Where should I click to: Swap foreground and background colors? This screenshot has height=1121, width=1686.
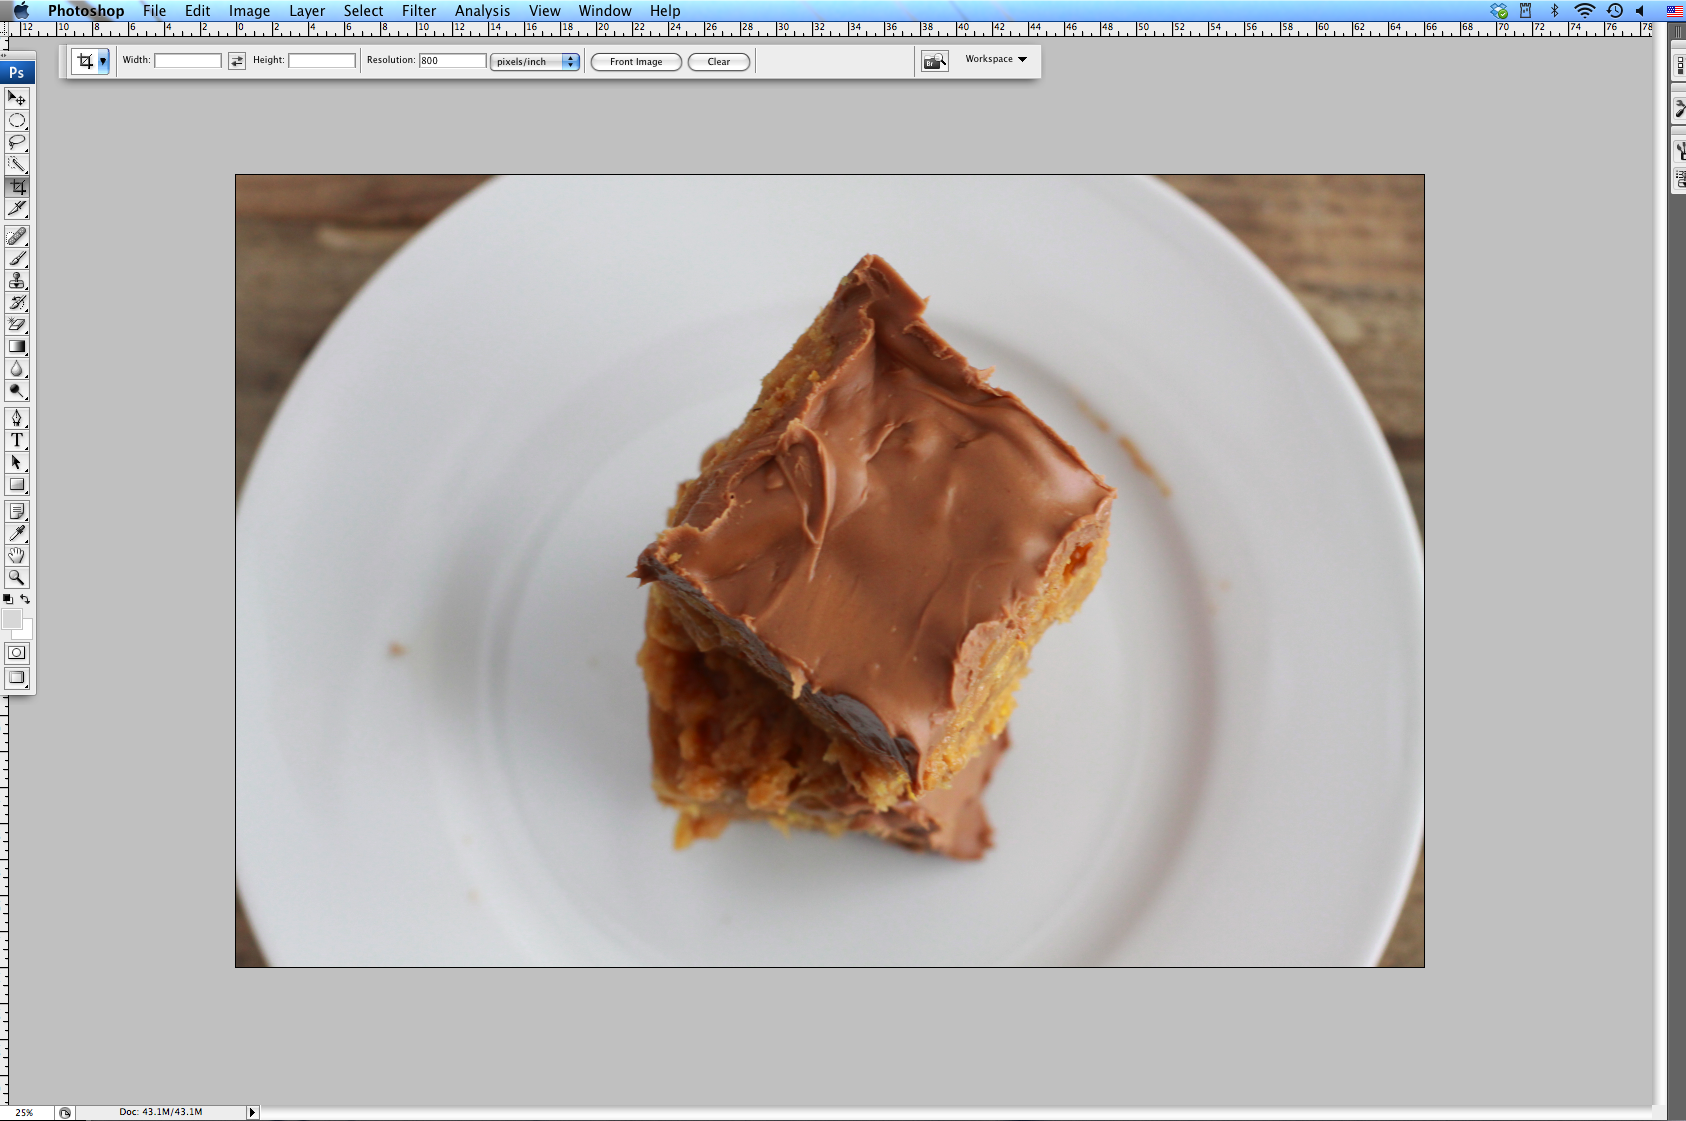pos(25,599)
